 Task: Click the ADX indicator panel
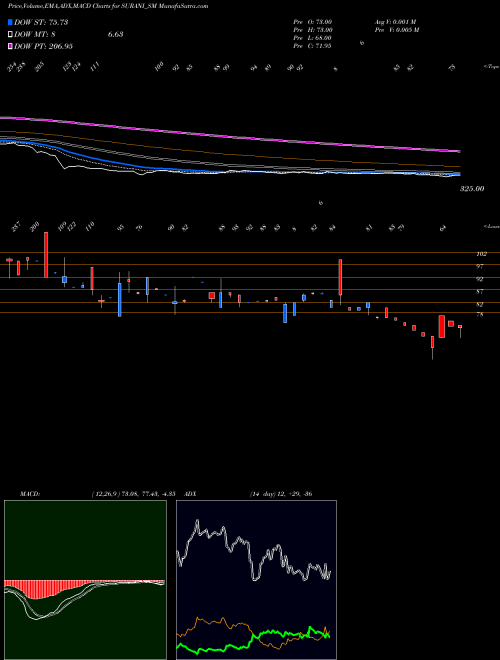[256, 580]
